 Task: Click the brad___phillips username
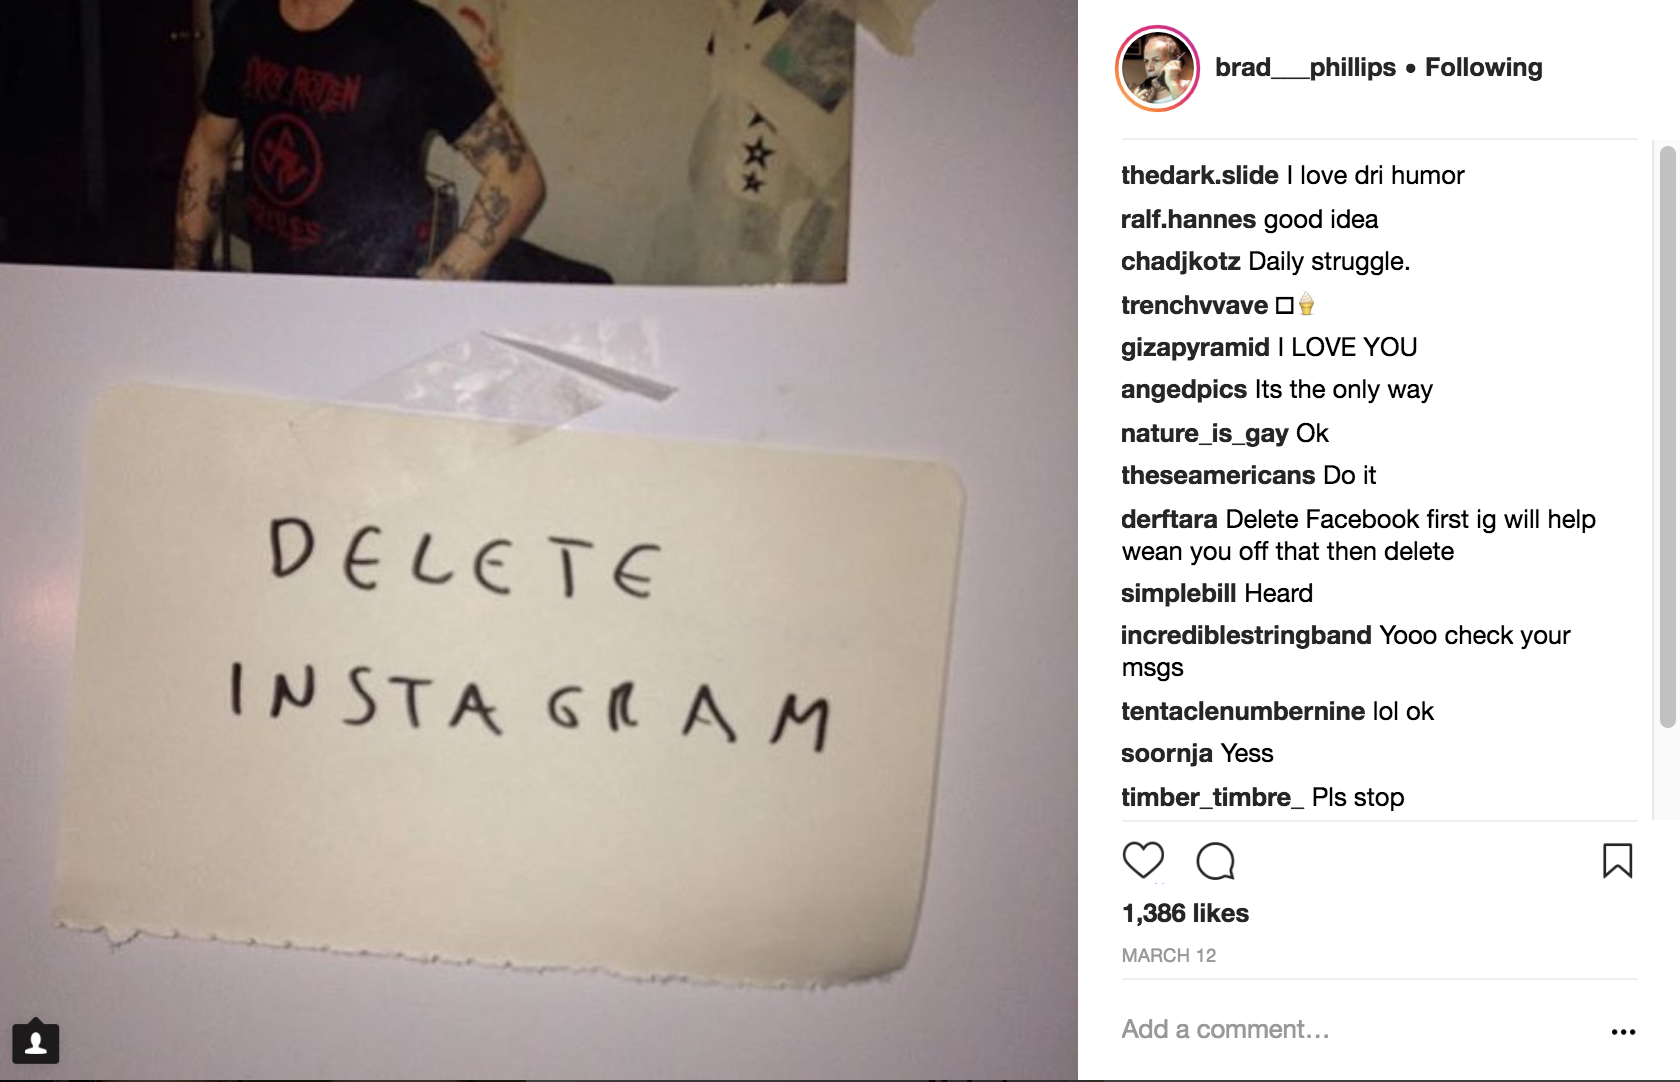(1305, 67)
